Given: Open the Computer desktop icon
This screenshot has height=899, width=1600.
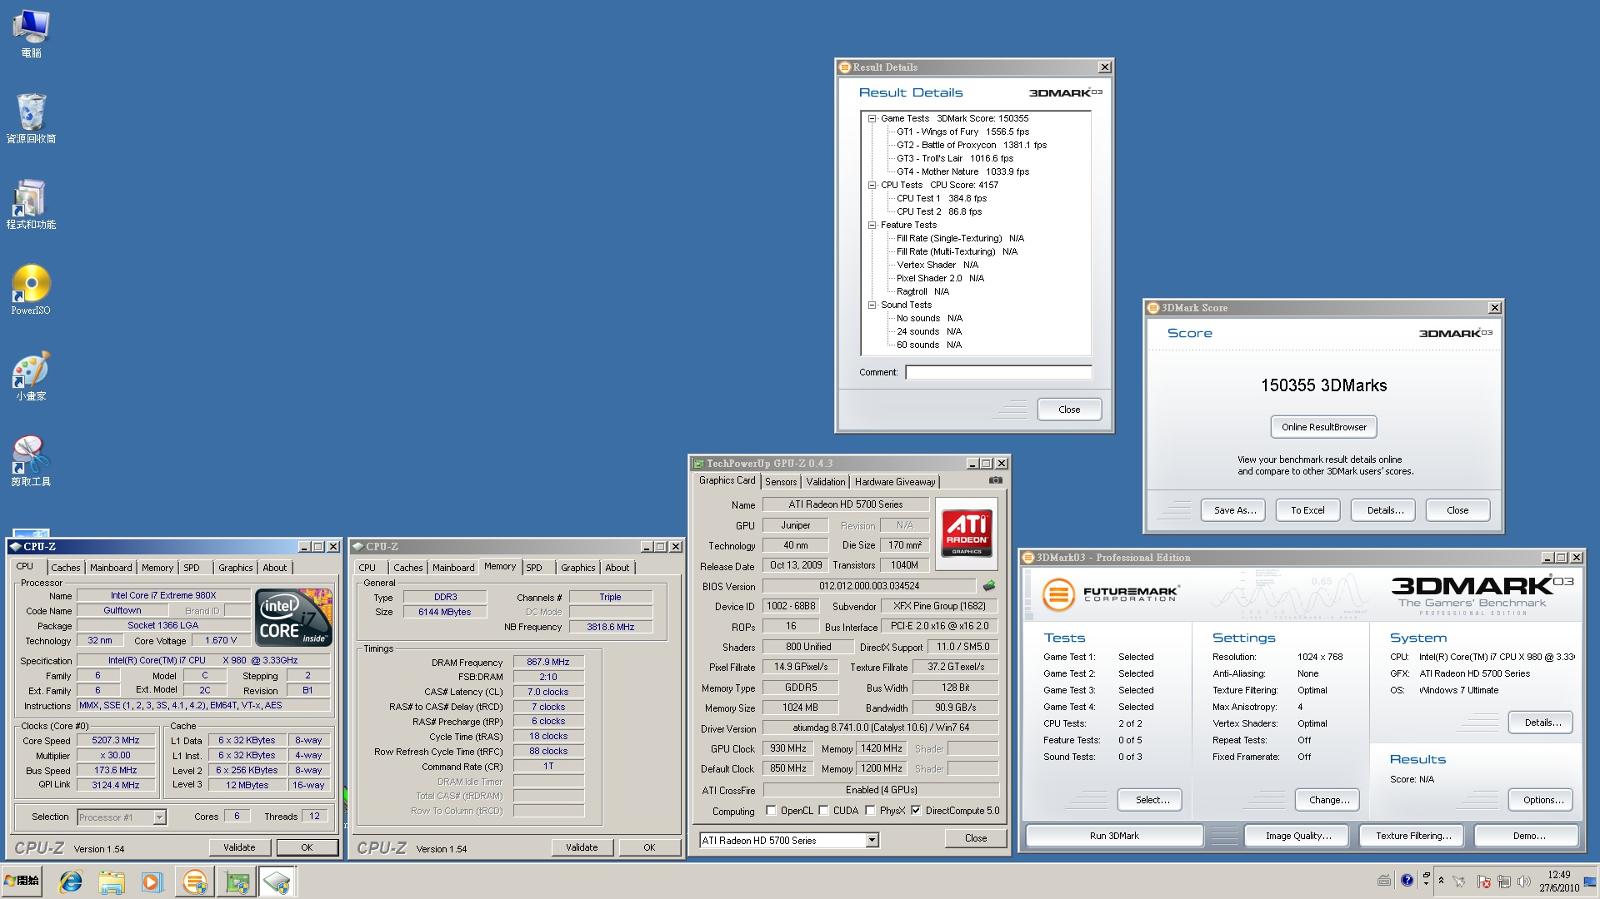Looking at the screenshot, I should 31,32.
